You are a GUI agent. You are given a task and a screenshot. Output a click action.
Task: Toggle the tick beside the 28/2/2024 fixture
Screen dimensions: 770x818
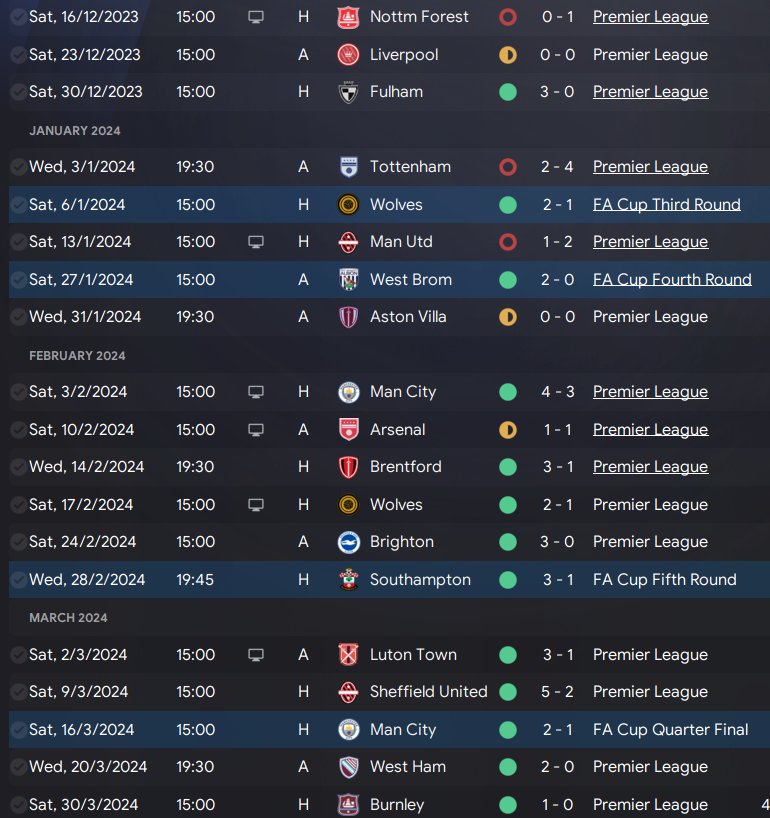pyautogui.click(x=18, y=580)
